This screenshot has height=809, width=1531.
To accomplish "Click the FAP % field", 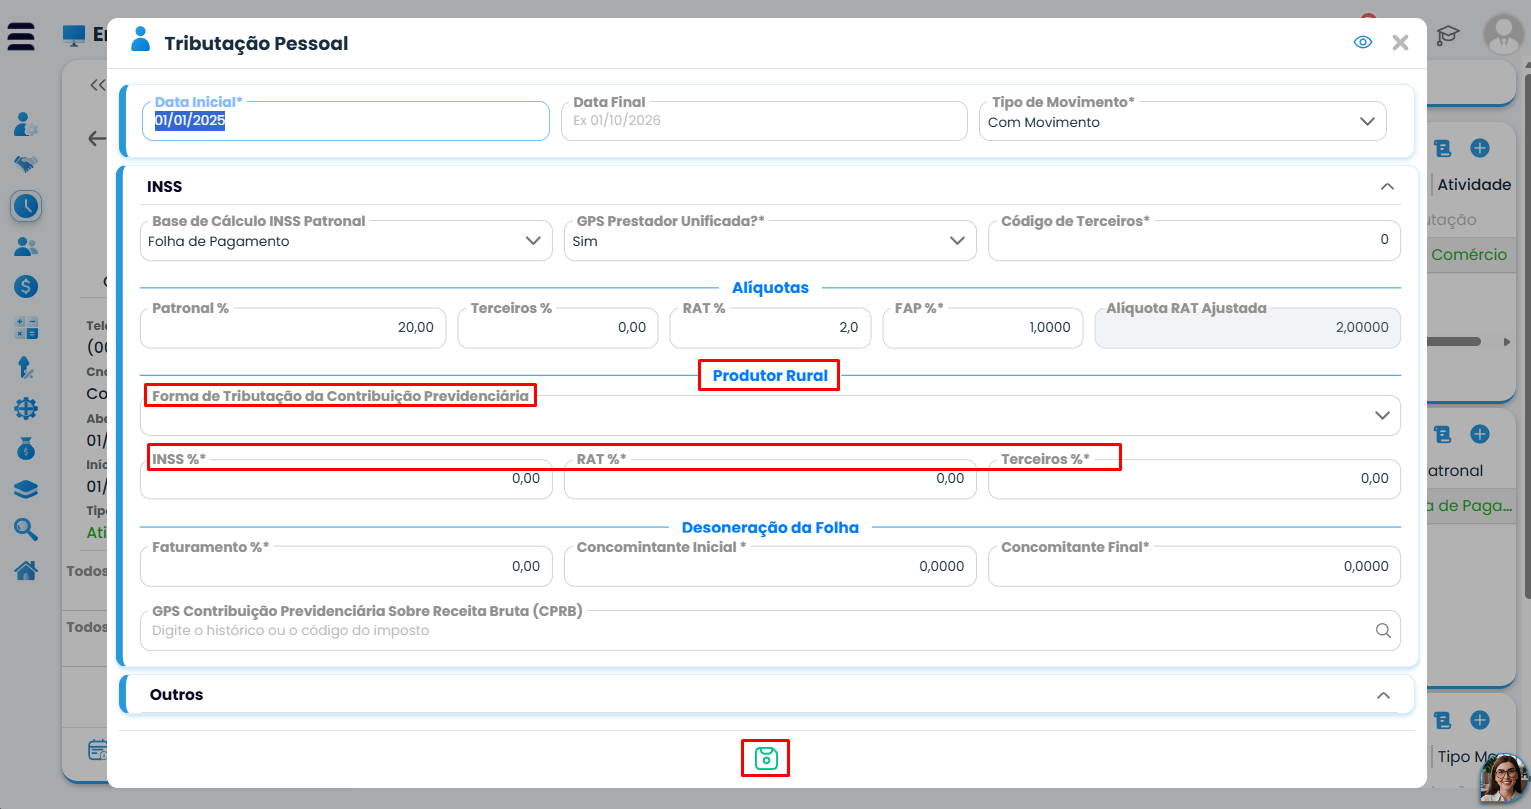I will point(983,327).
